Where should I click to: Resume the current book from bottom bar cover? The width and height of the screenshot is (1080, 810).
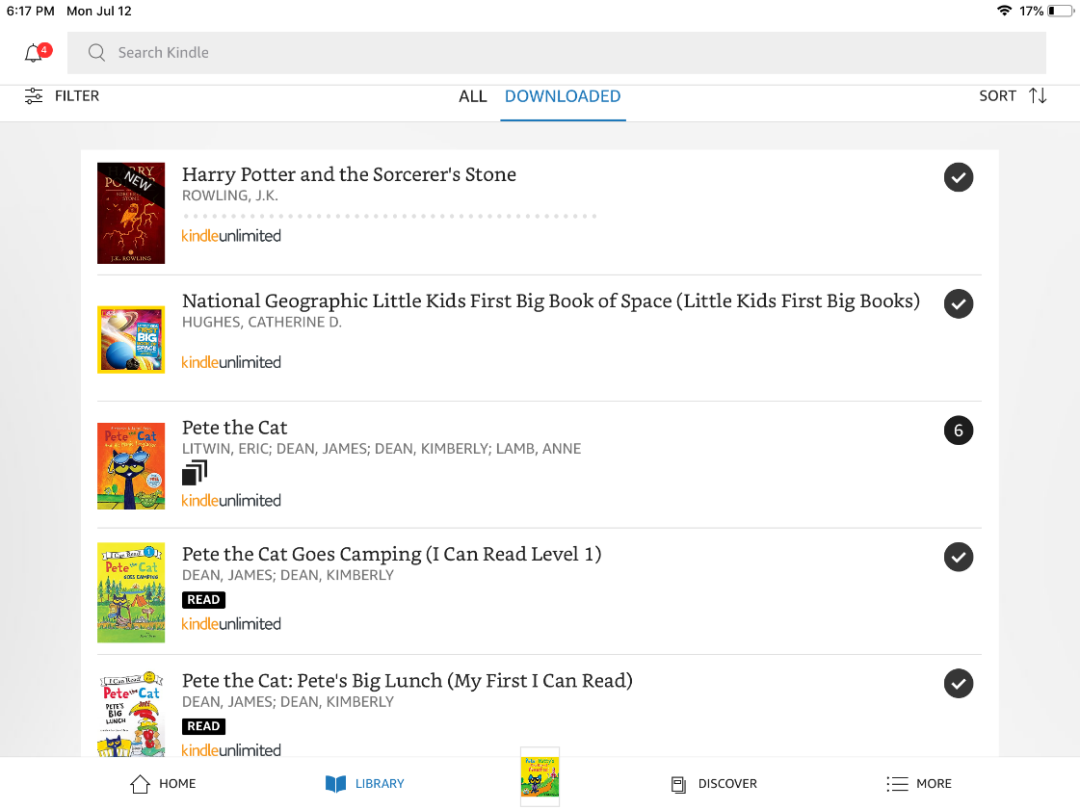[x=540, y=777]
